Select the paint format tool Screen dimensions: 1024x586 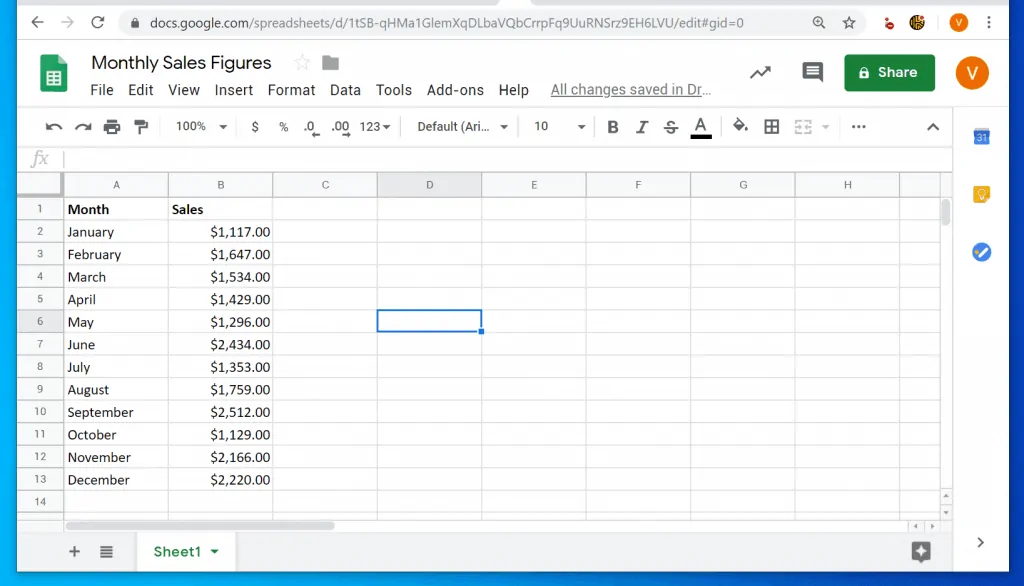point(140,126)
